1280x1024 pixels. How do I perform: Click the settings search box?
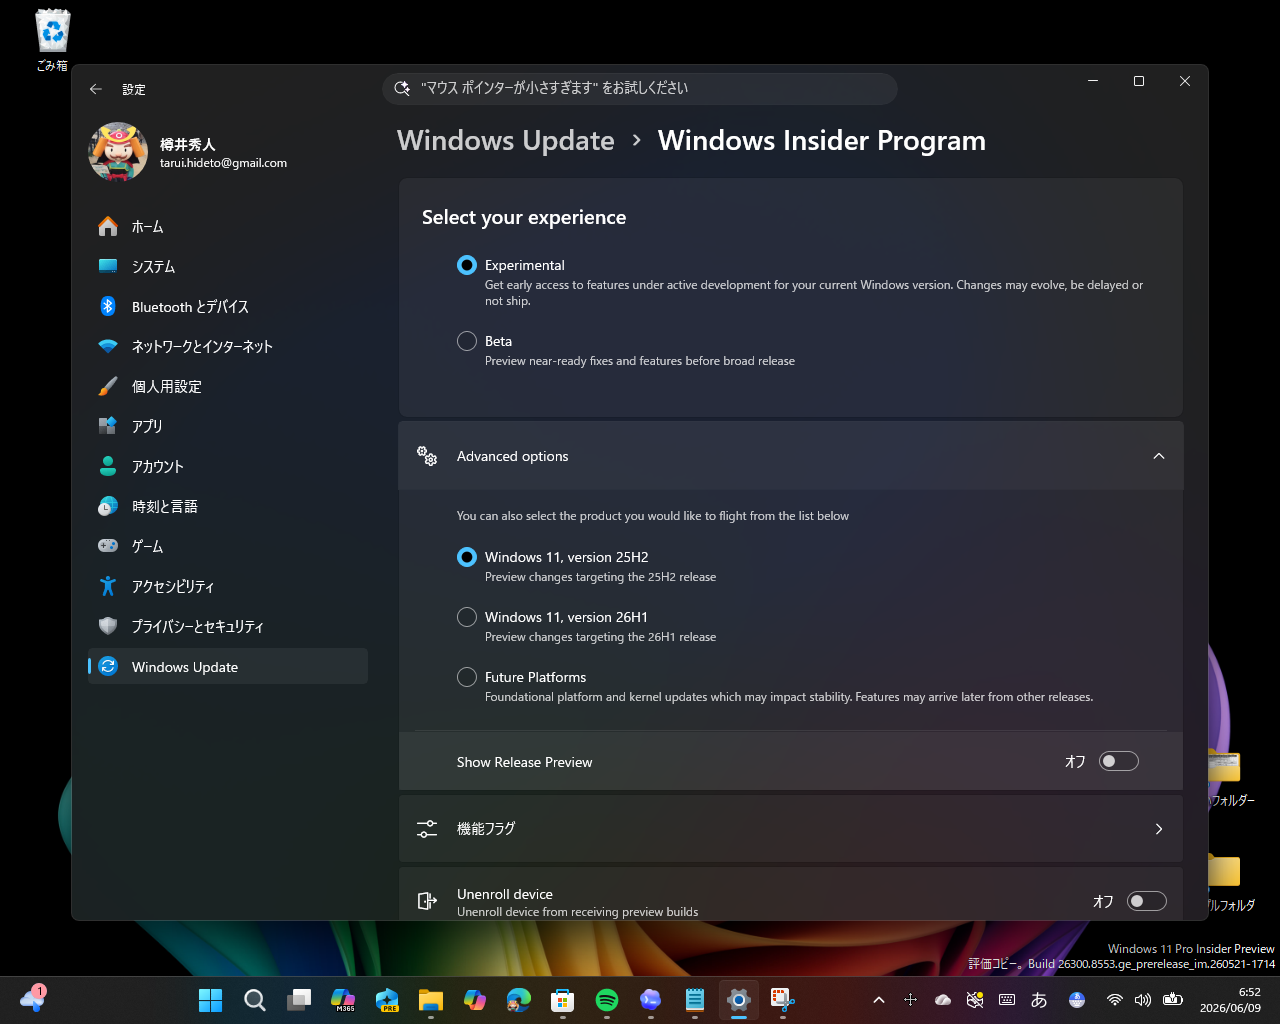(x=640, y=88)
